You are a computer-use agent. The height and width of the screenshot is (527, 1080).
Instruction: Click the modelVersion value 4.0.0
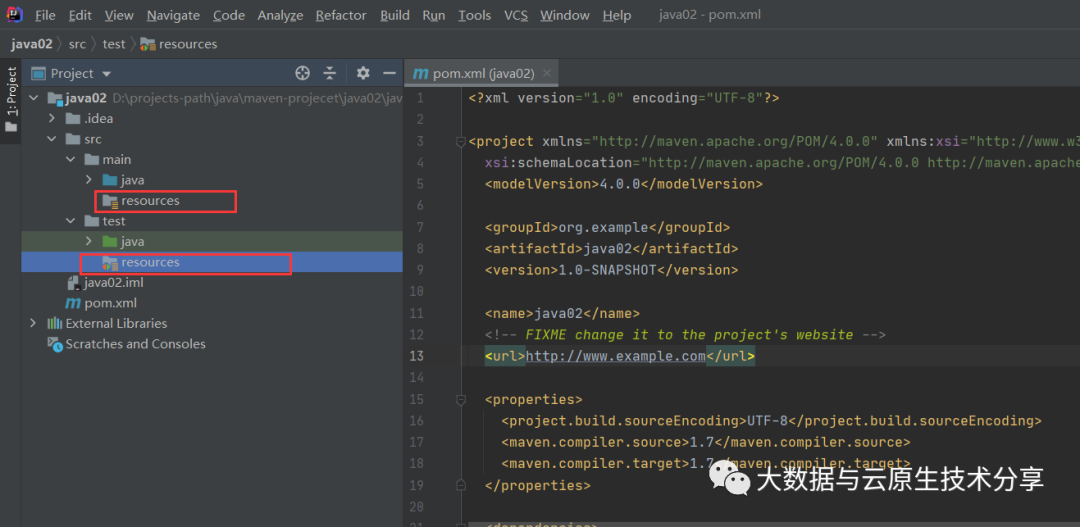620,184
